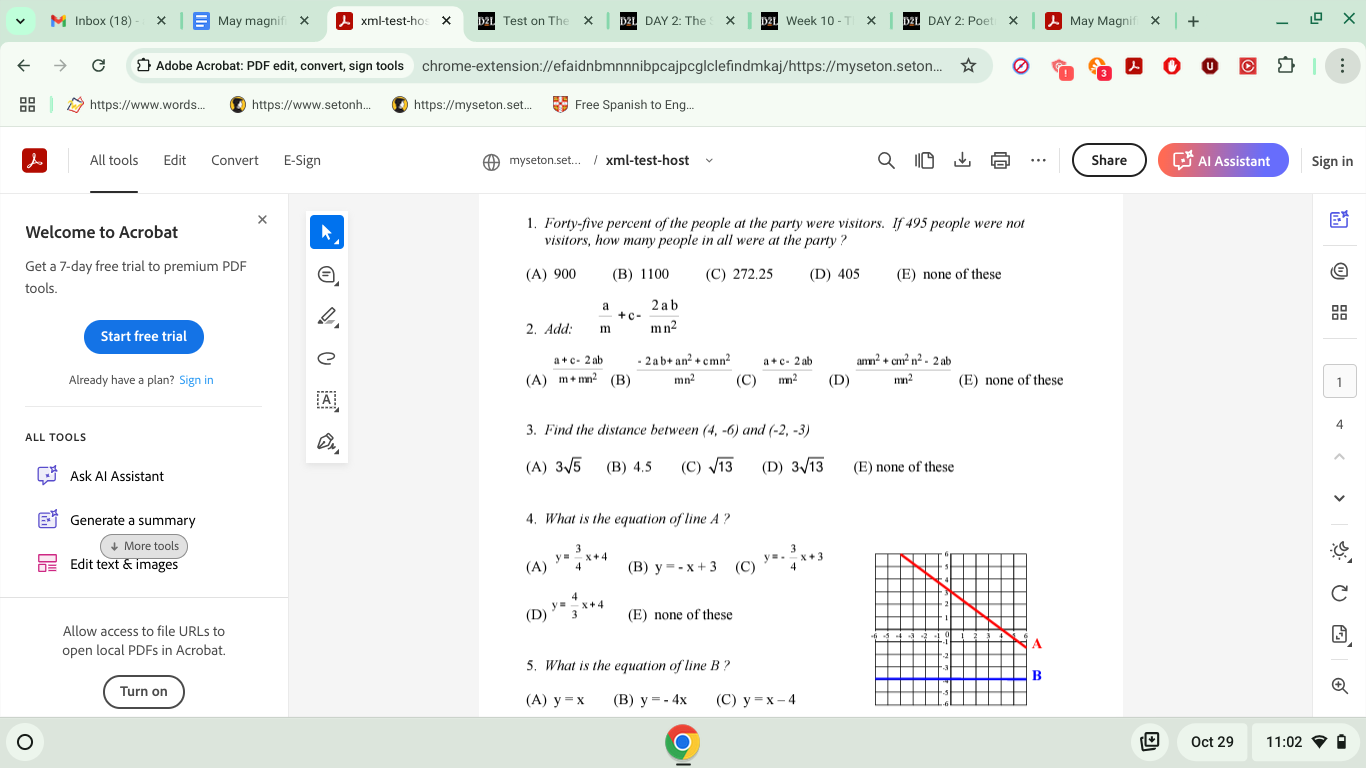Switch to the DAY 2: Poet tab
Screen dimensions: 1366x768
(x=961, y=21)
